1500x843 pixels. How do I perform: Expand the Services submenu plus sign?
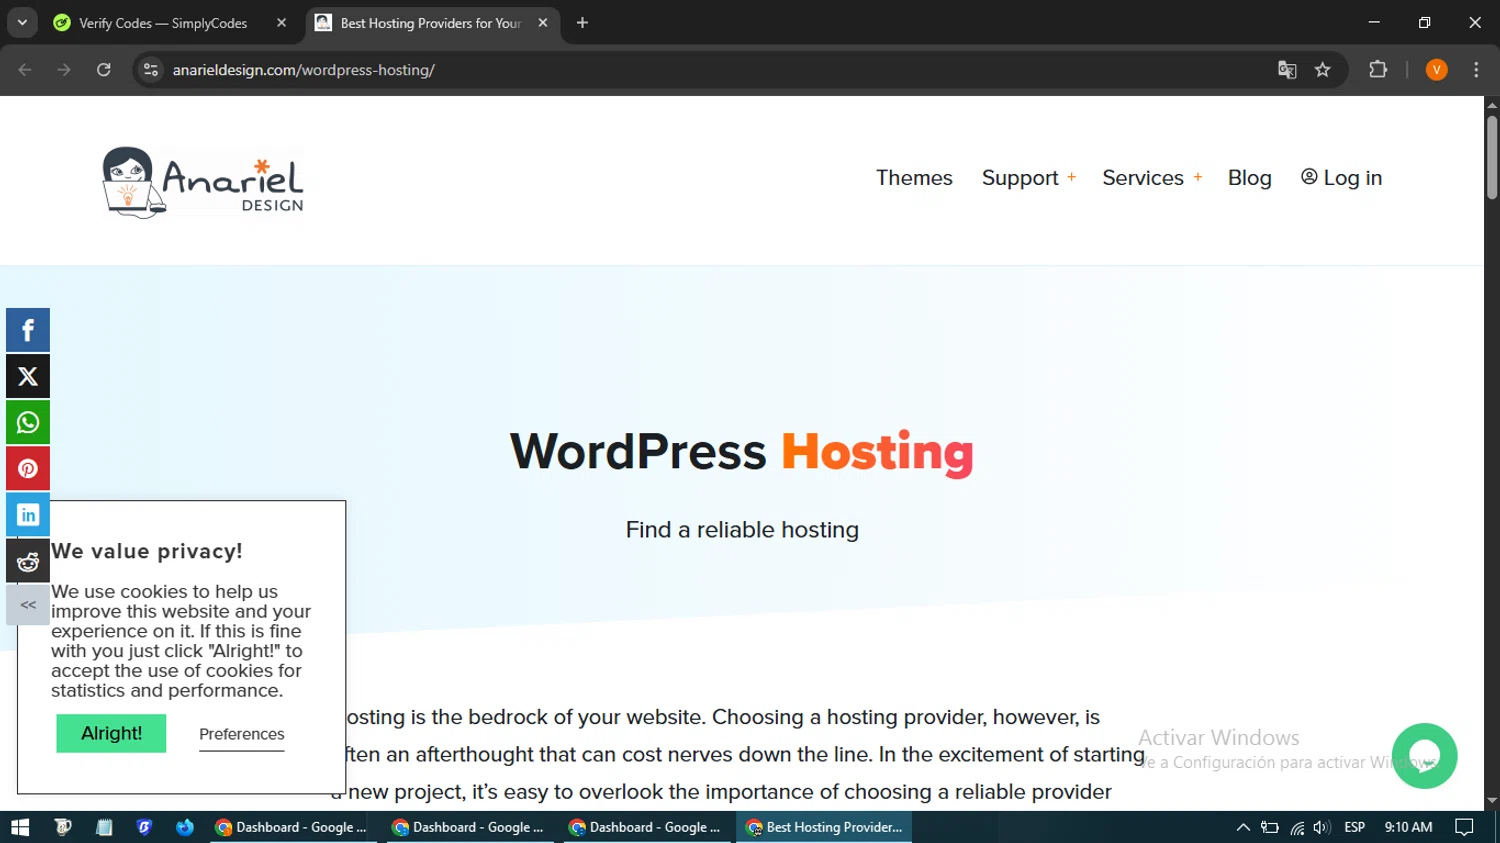coord(1197,177)
